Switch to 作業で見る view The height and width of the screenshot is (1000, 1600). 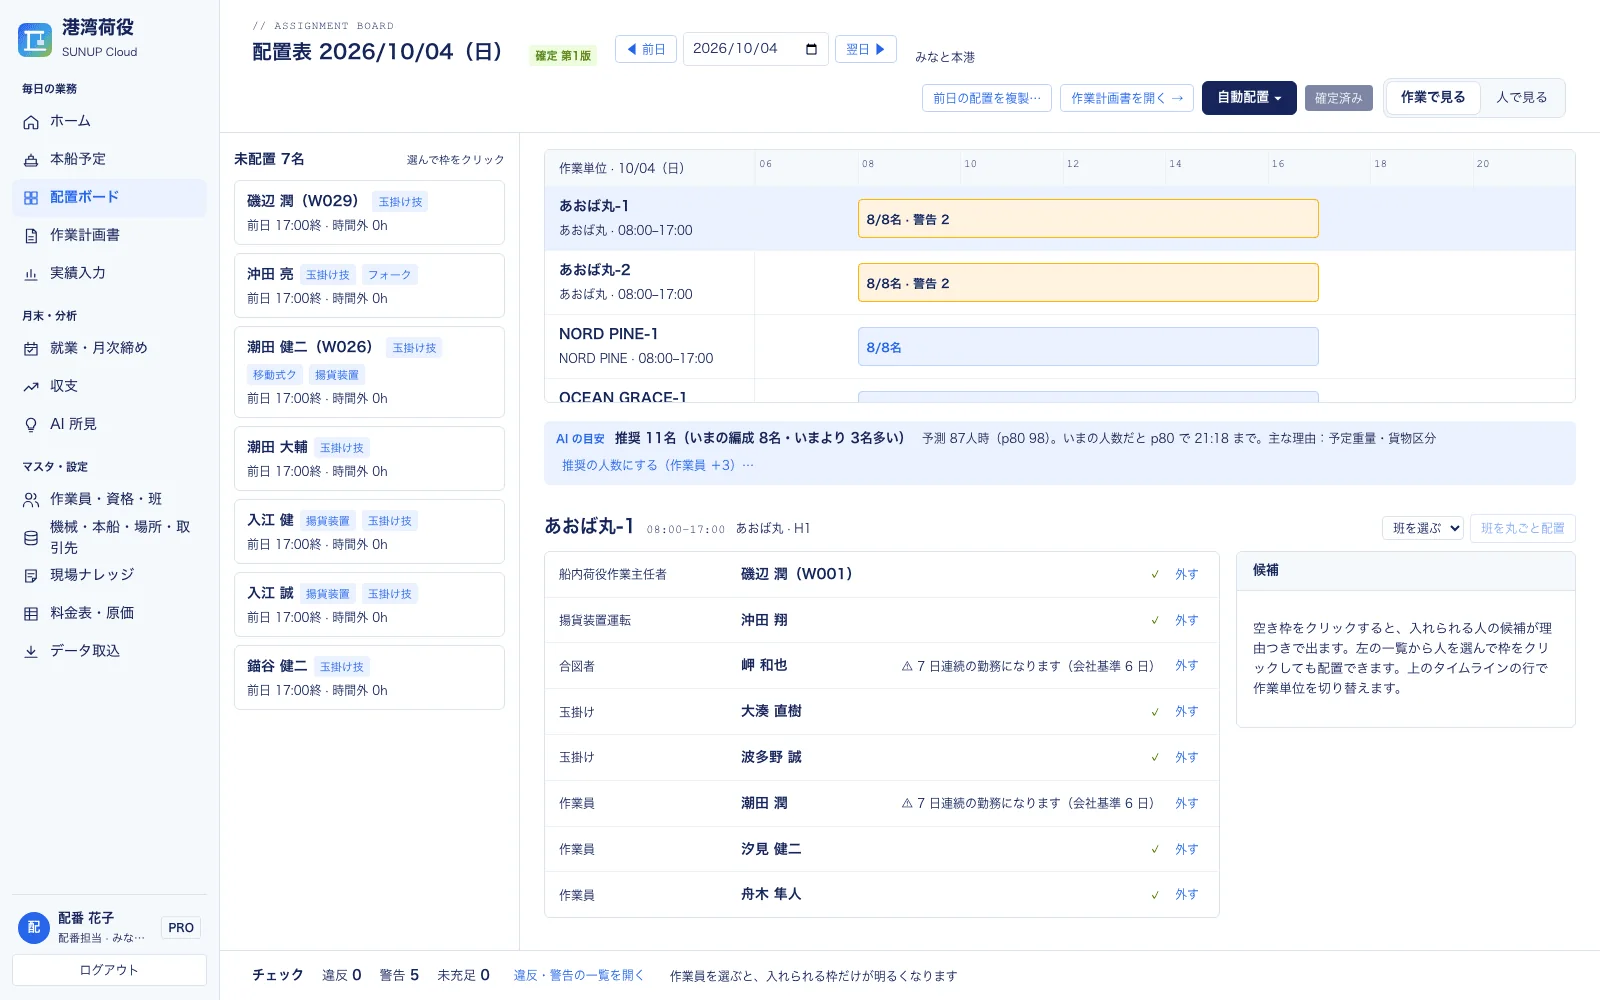coord(1433,97)
